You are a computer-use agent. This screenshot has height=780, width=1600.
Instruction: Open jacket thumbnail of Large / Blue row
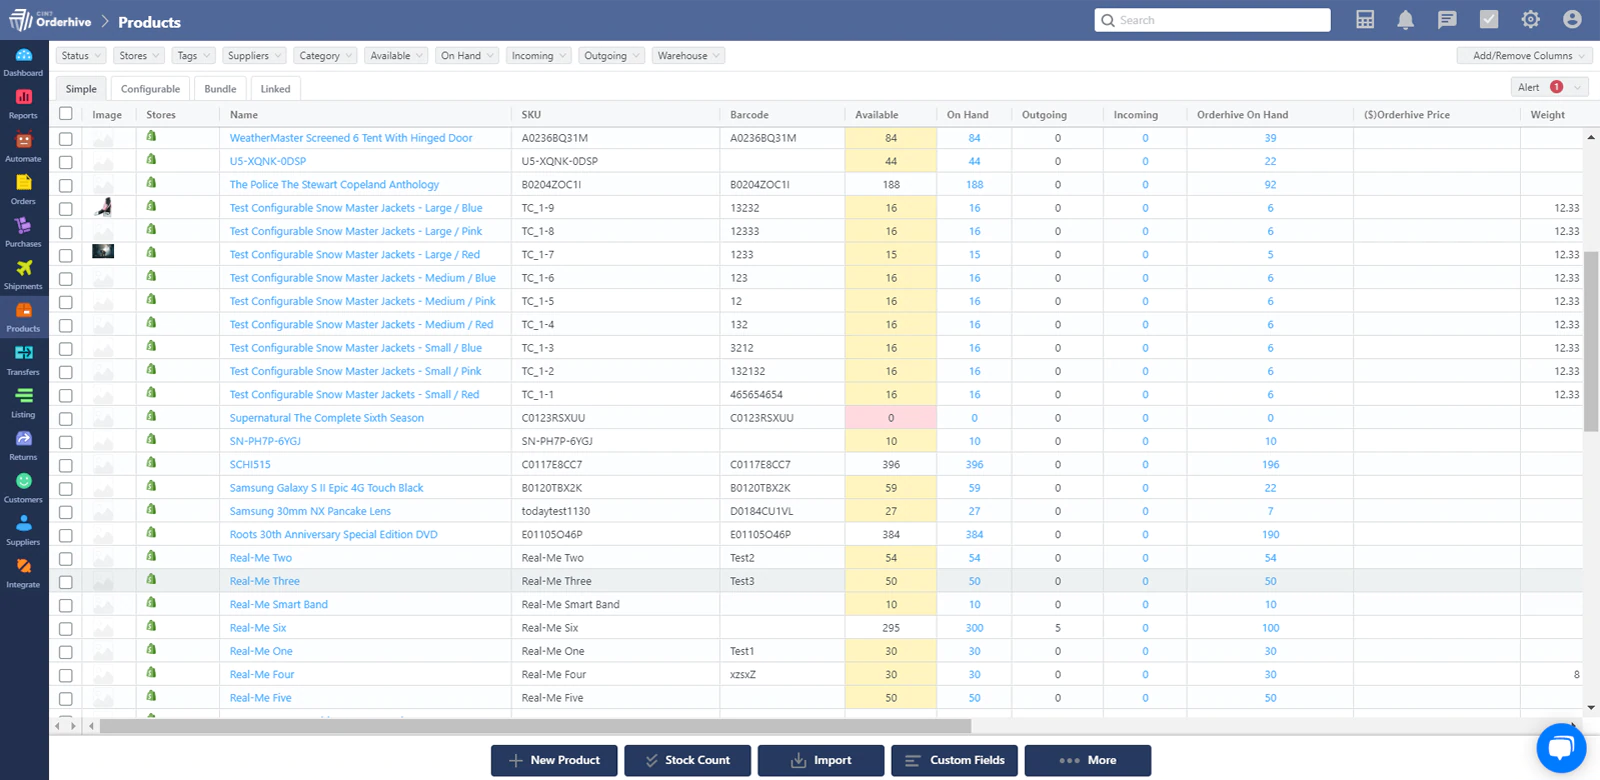click(103, 207)
